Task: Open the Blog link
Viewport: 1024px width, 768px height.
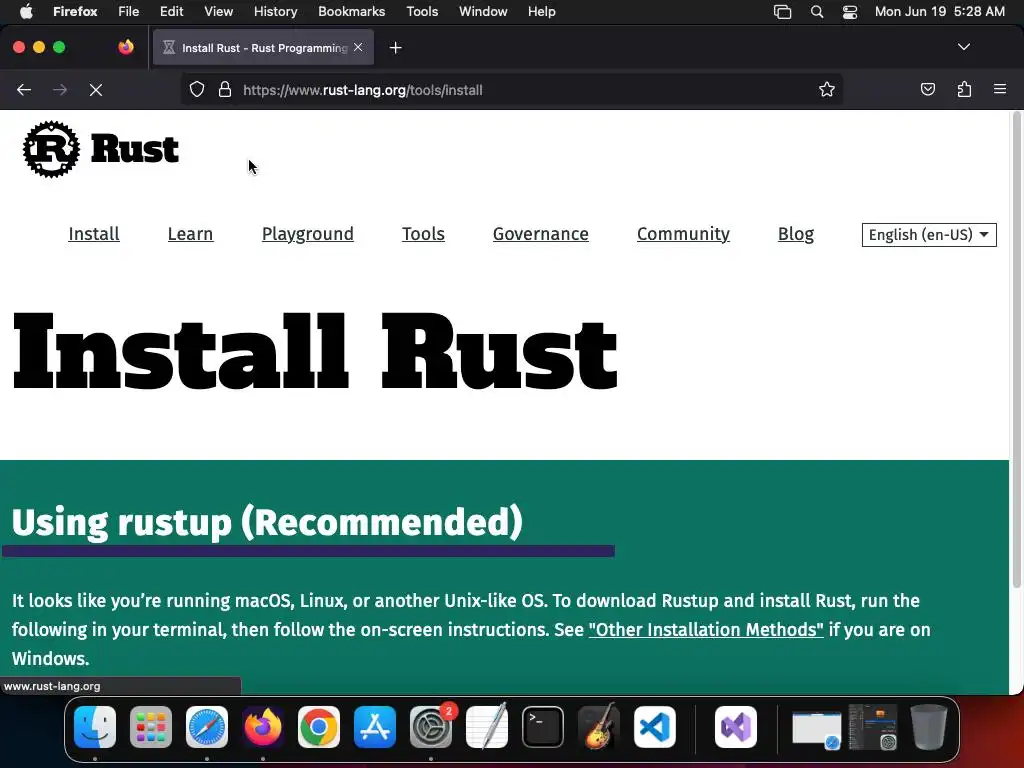Action: pos(795,234)
